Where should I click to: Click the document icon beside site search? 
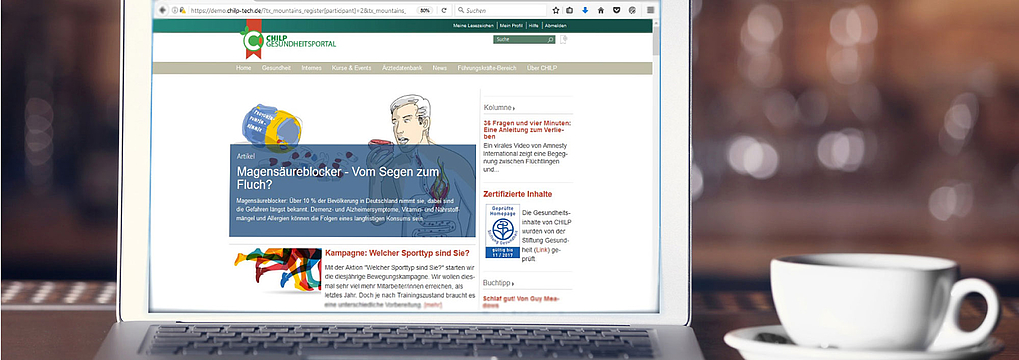pyautogui.click(x=563, y=40)
